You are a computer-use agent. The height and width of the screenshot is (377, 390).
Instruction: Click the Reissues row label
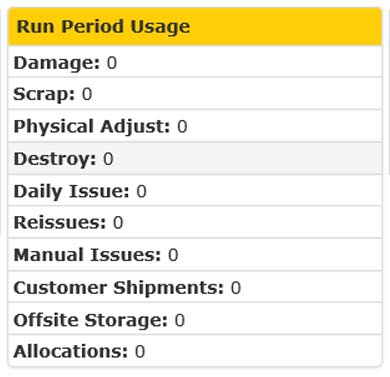pos(60,222)
